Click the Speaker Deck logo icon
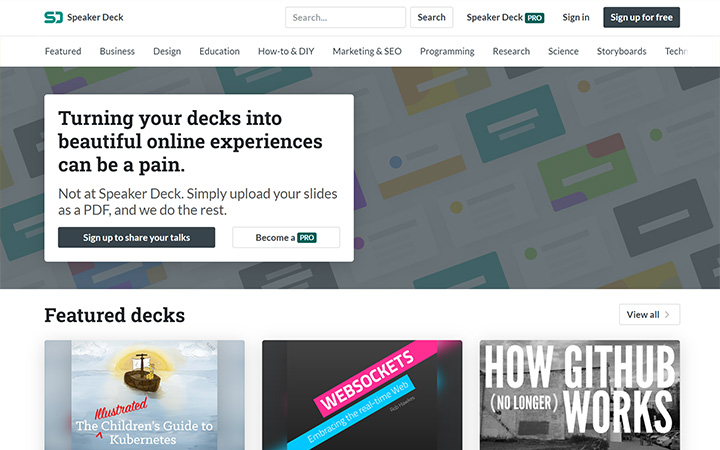The width and height of the screenshot is (720, 450). (x=53, y=17)
